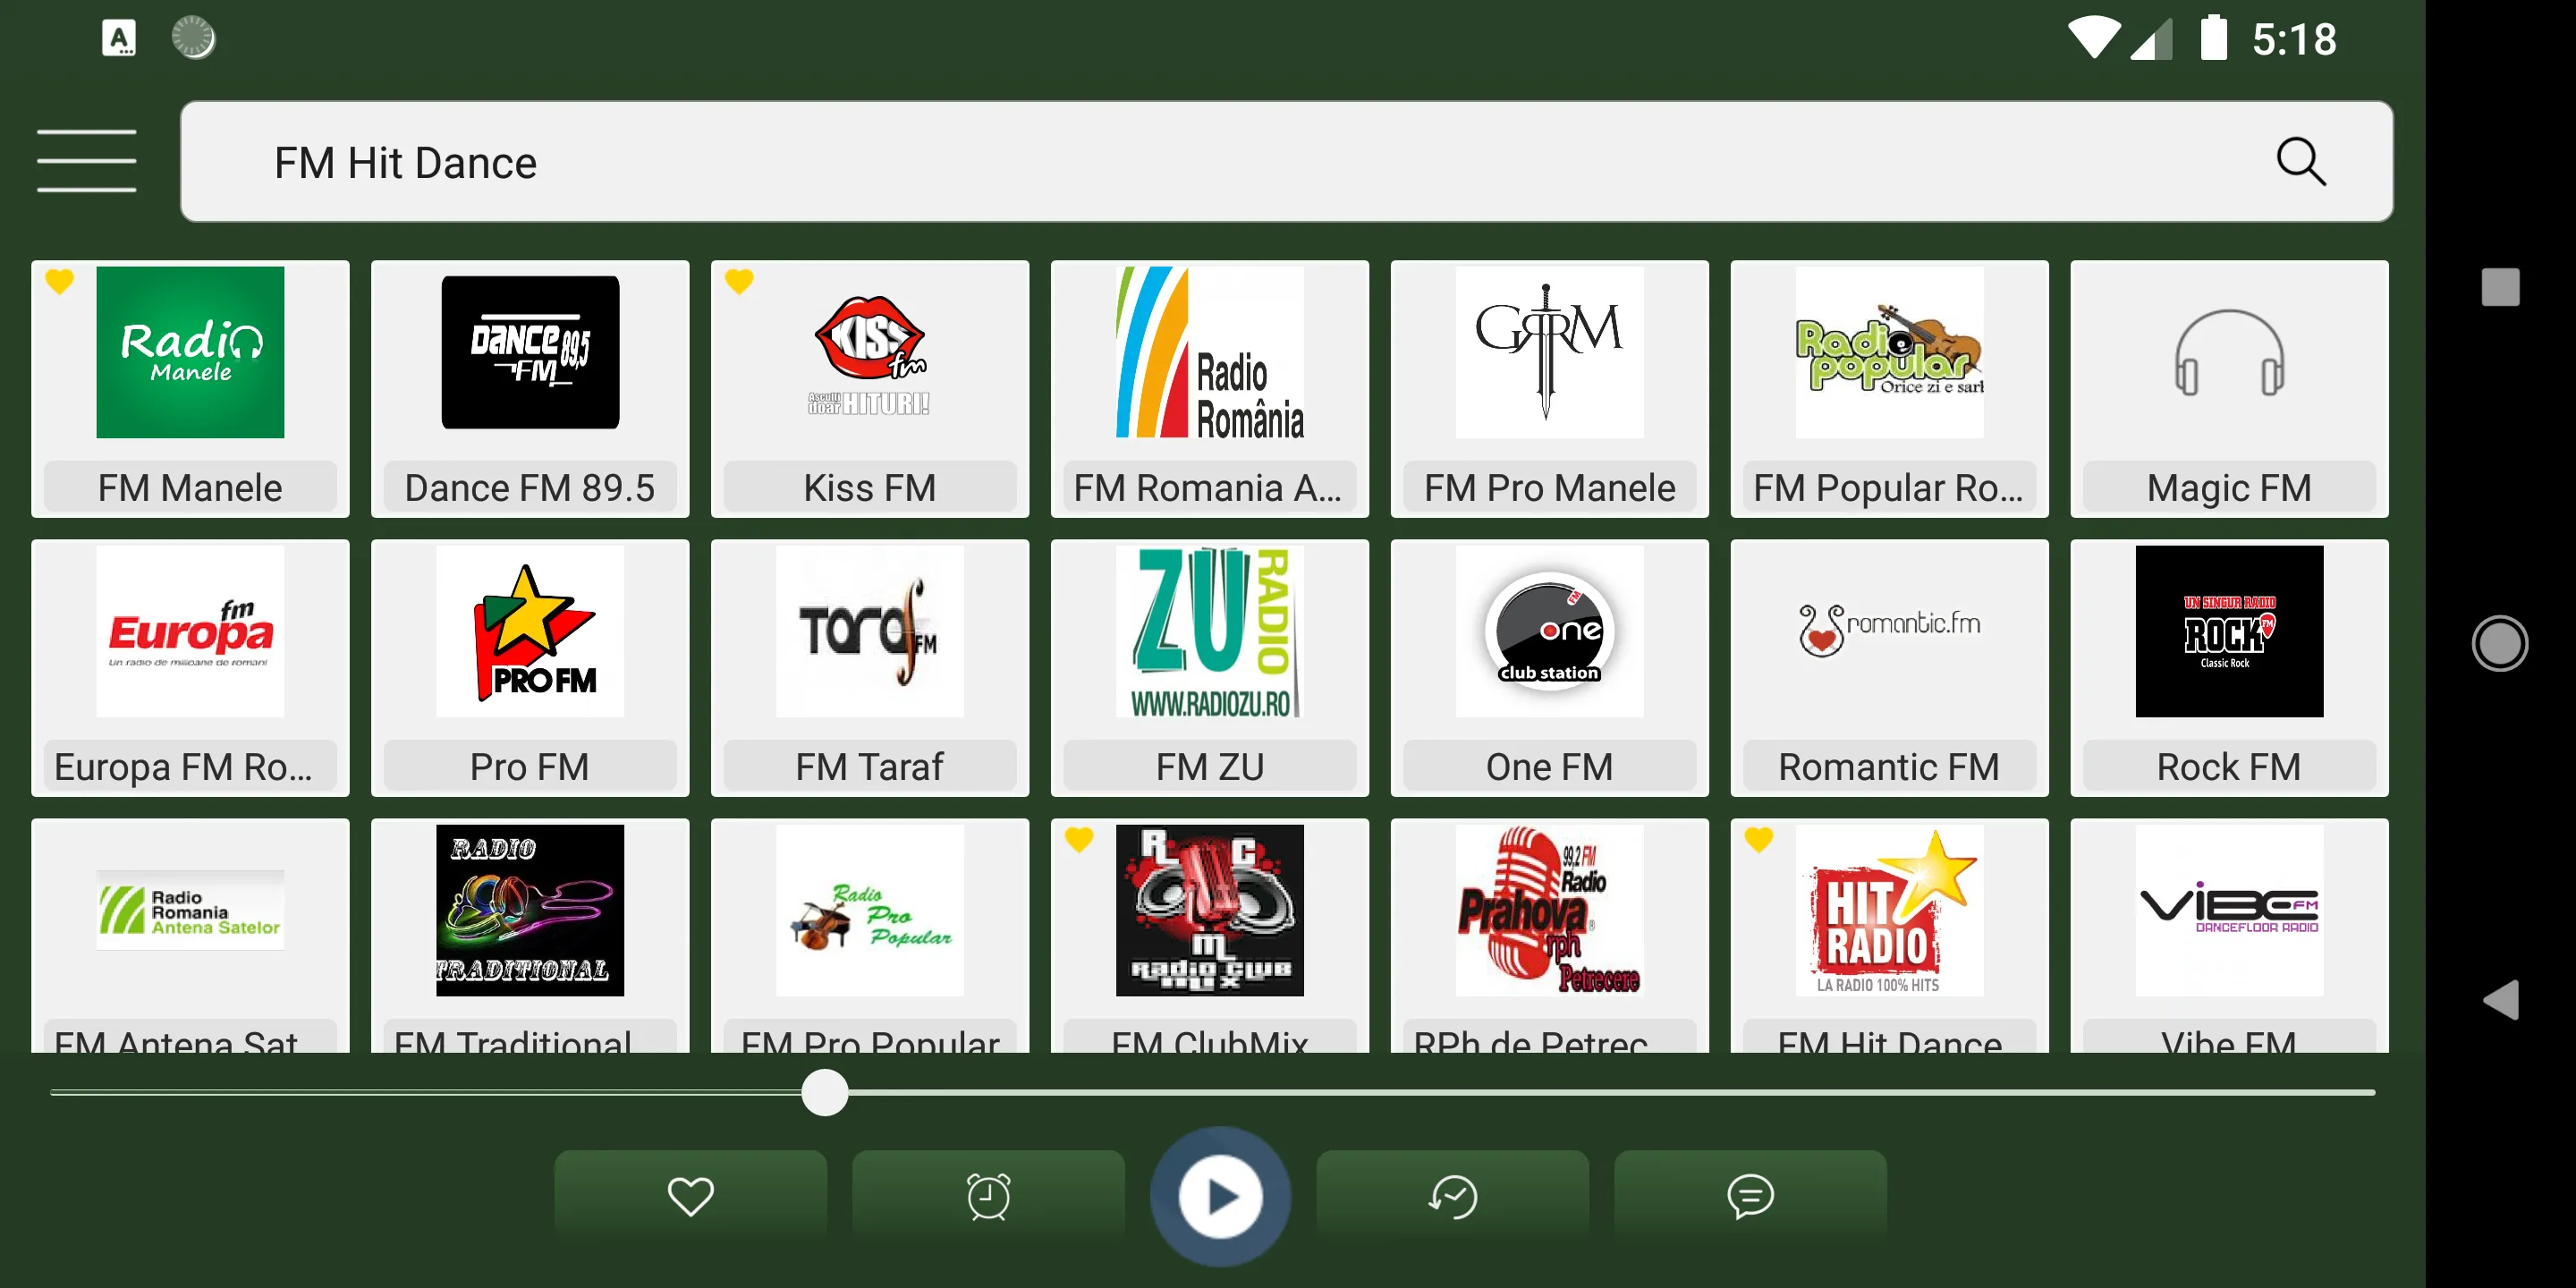
Task: Add current station to favorites via heart button
Action: 690,1196
